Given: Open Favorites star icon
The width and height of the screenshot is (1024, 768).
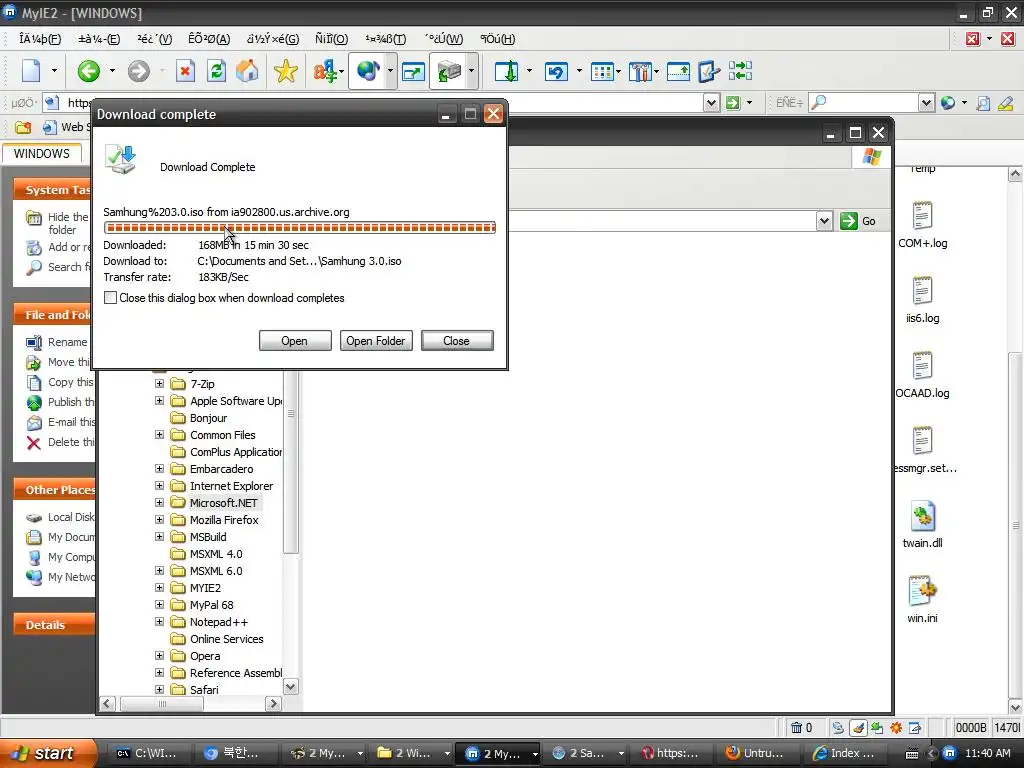Looking at the screenshot, I should [x=285, y=71].
